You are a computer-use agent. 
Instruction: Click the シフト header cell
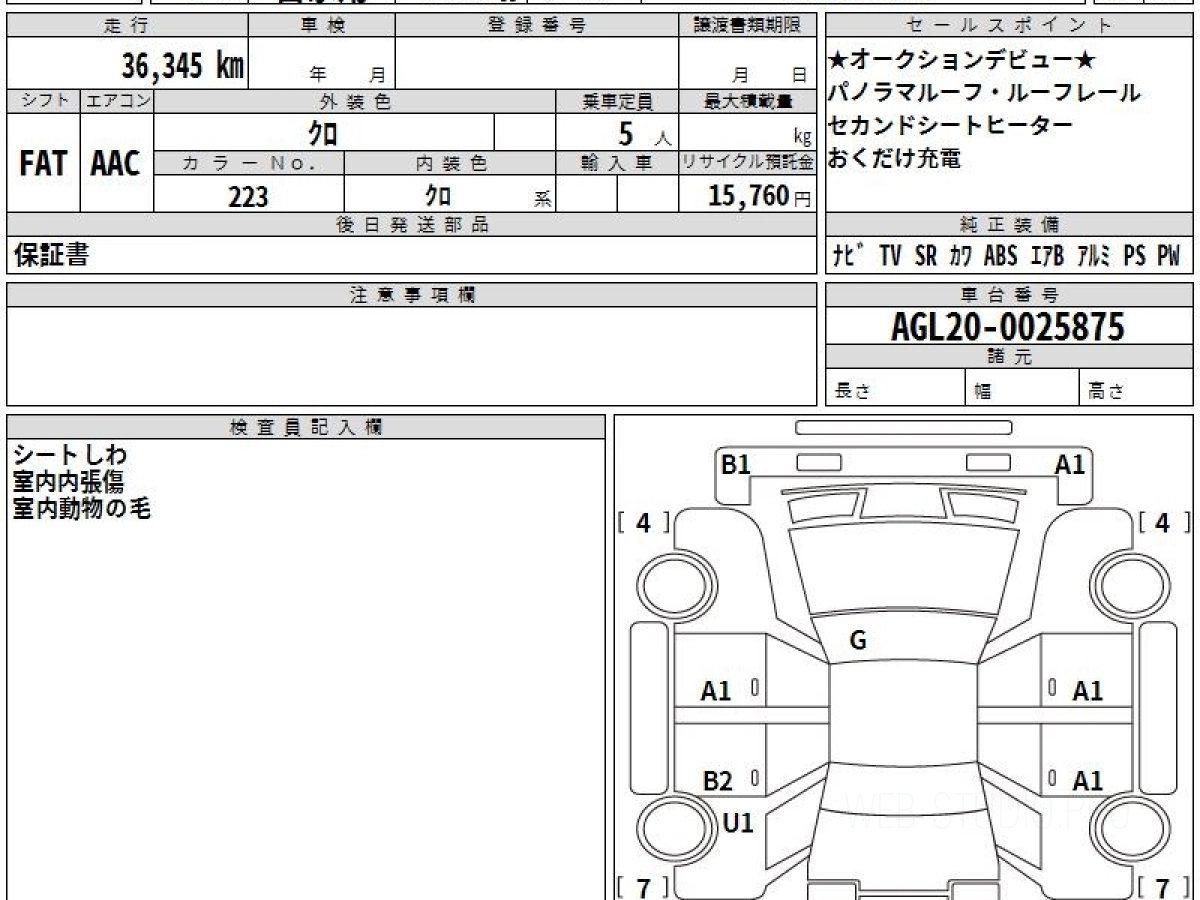click(43, 101)
